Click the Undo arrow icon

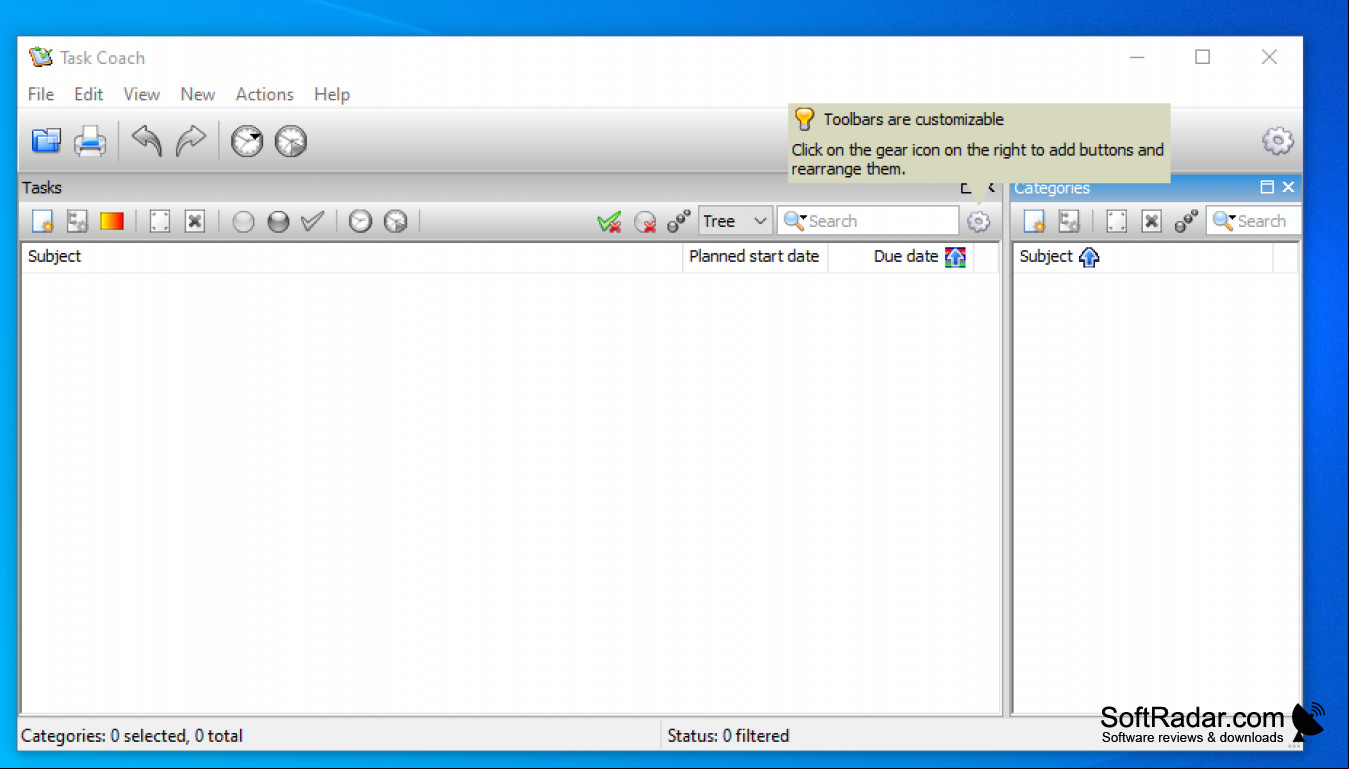coord(147,141)
